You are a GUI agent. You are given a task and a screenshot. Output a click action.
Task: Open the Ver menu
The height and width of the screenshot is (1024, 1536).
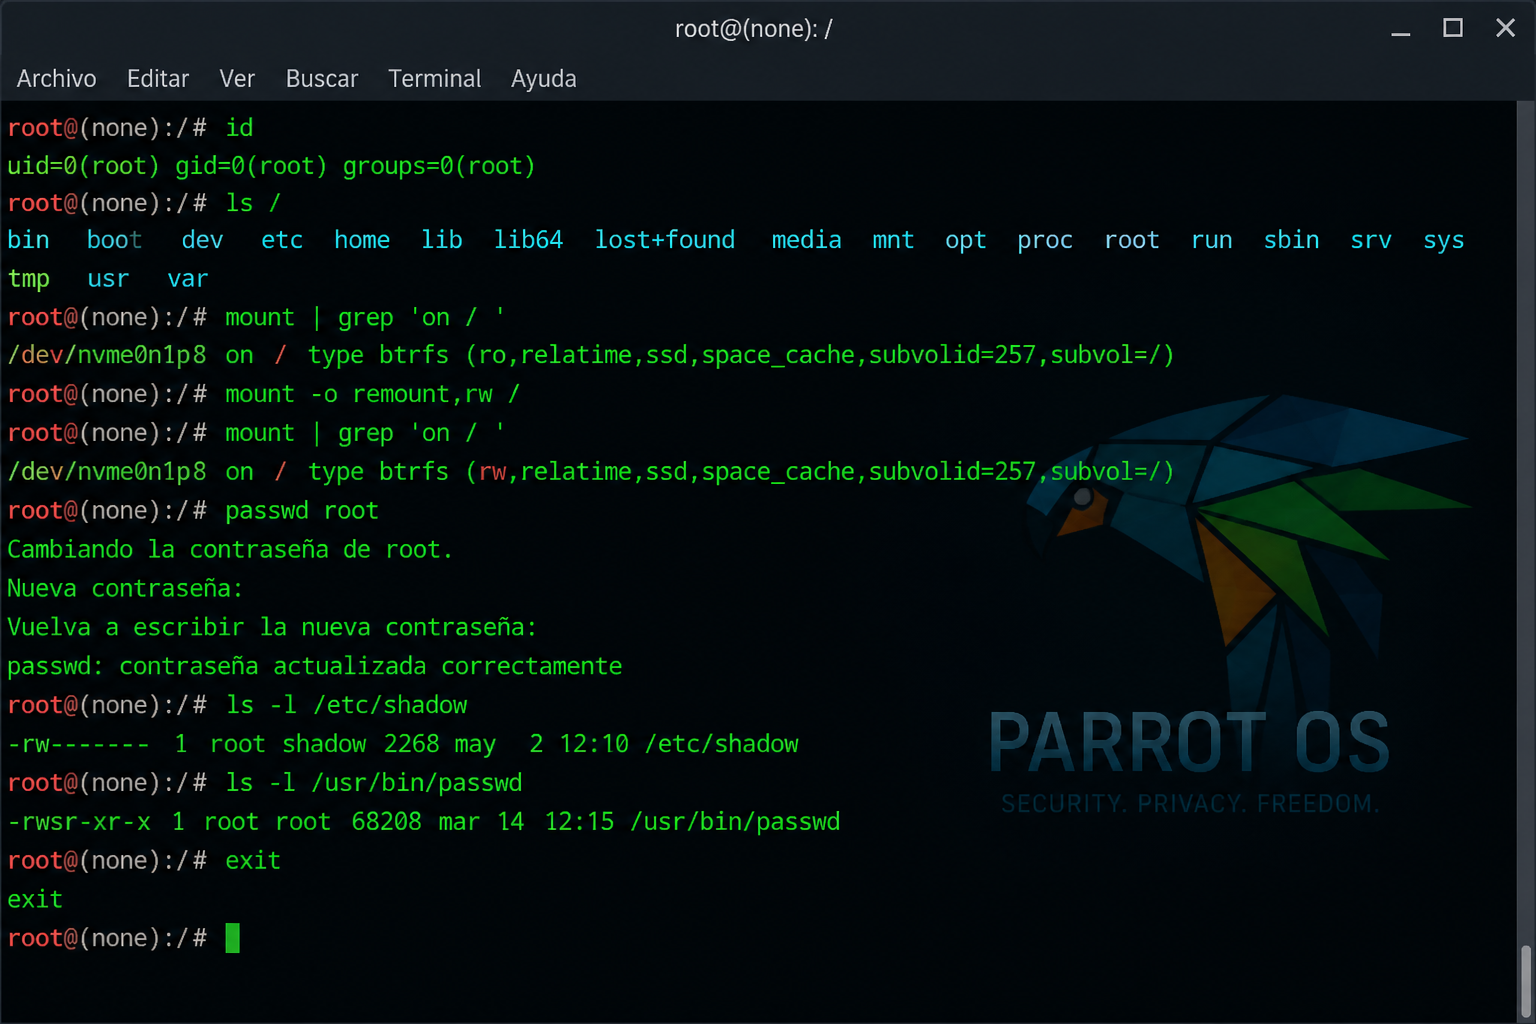click(x=237, y=79)
